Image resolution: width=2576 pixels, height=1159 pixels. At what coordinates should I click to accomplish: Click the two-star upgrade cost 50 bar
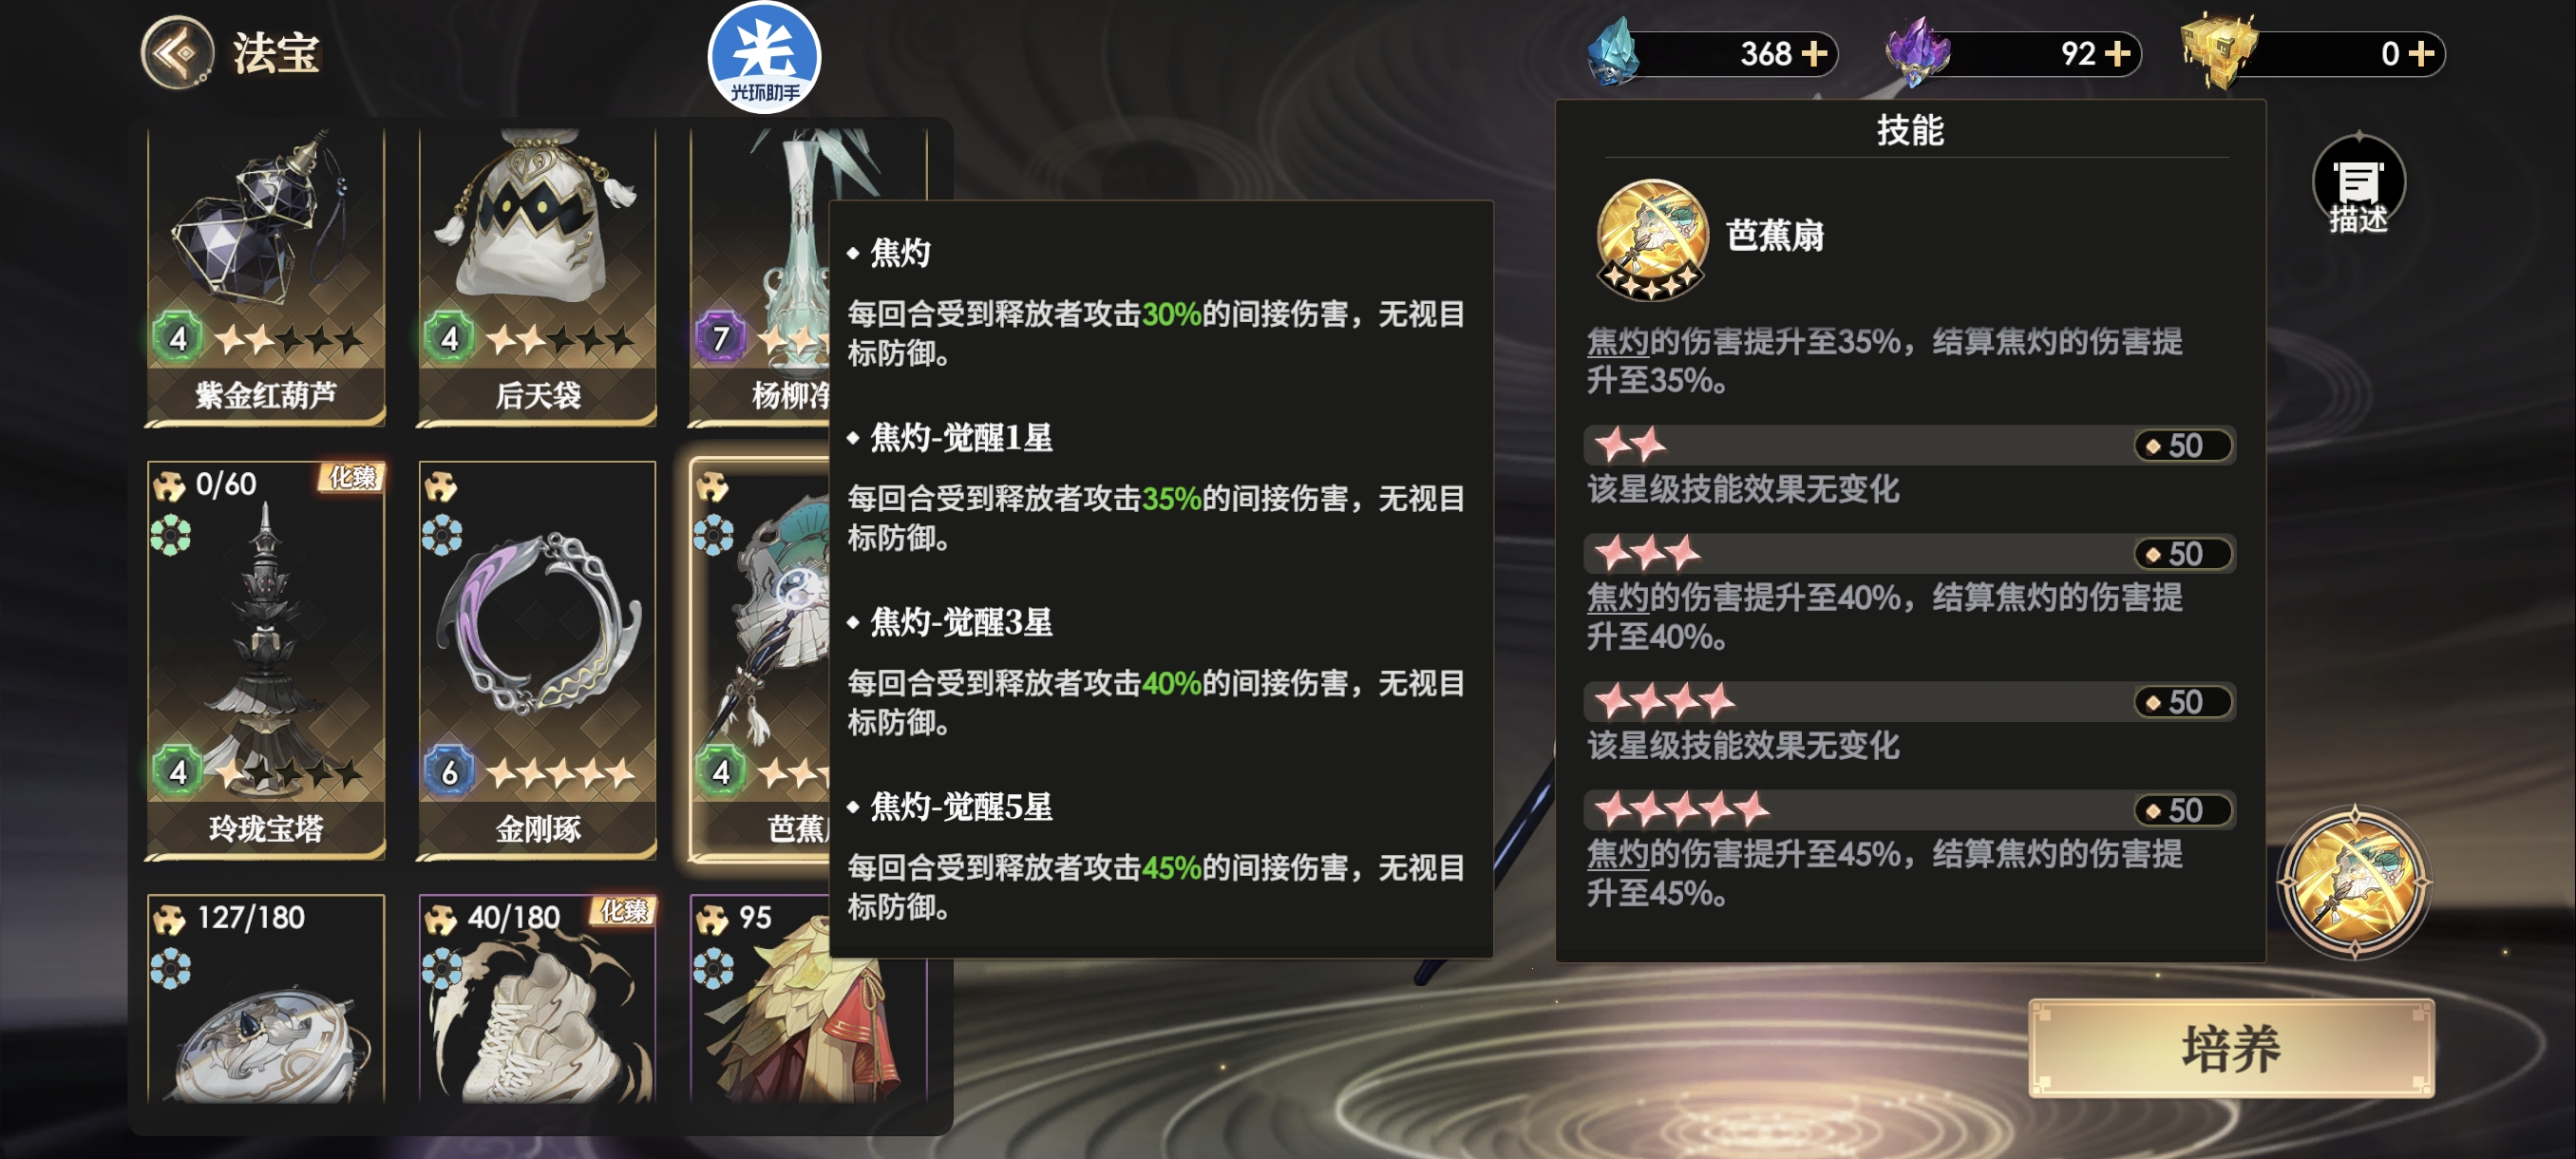point(1909,445)
